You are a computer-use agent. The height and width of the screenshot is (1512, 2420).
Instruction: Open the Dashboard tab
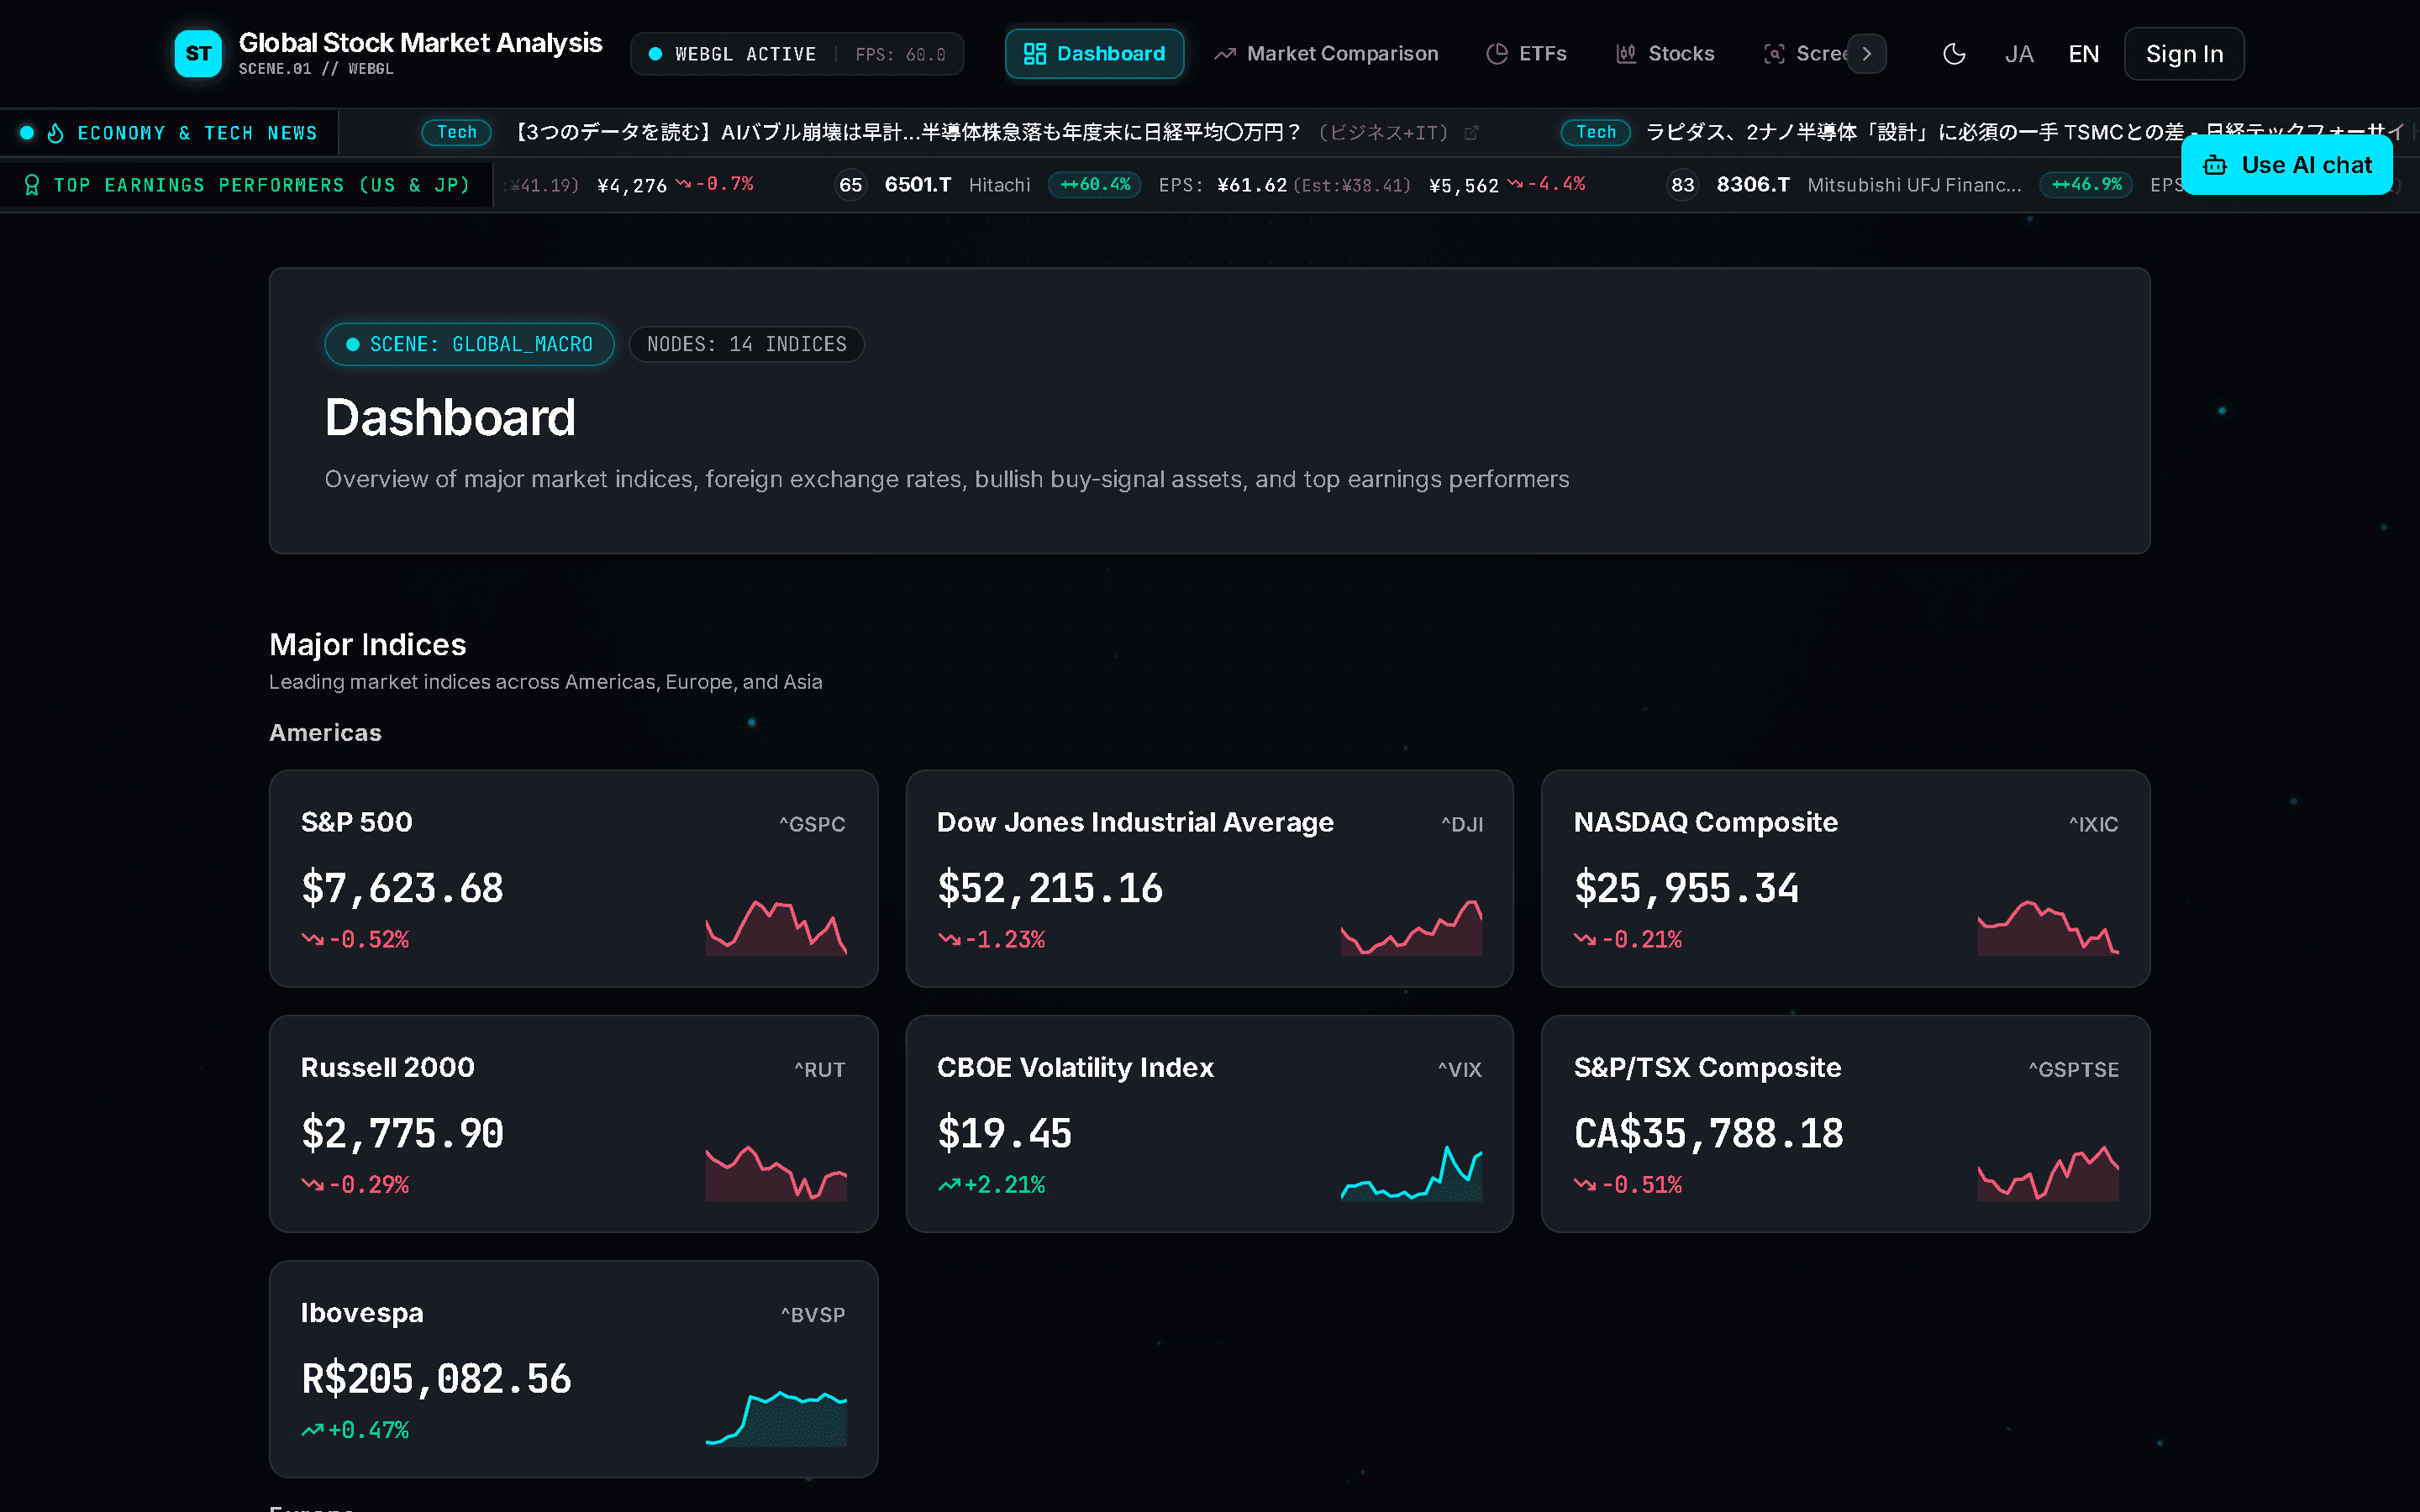[x=1094, y=54]
